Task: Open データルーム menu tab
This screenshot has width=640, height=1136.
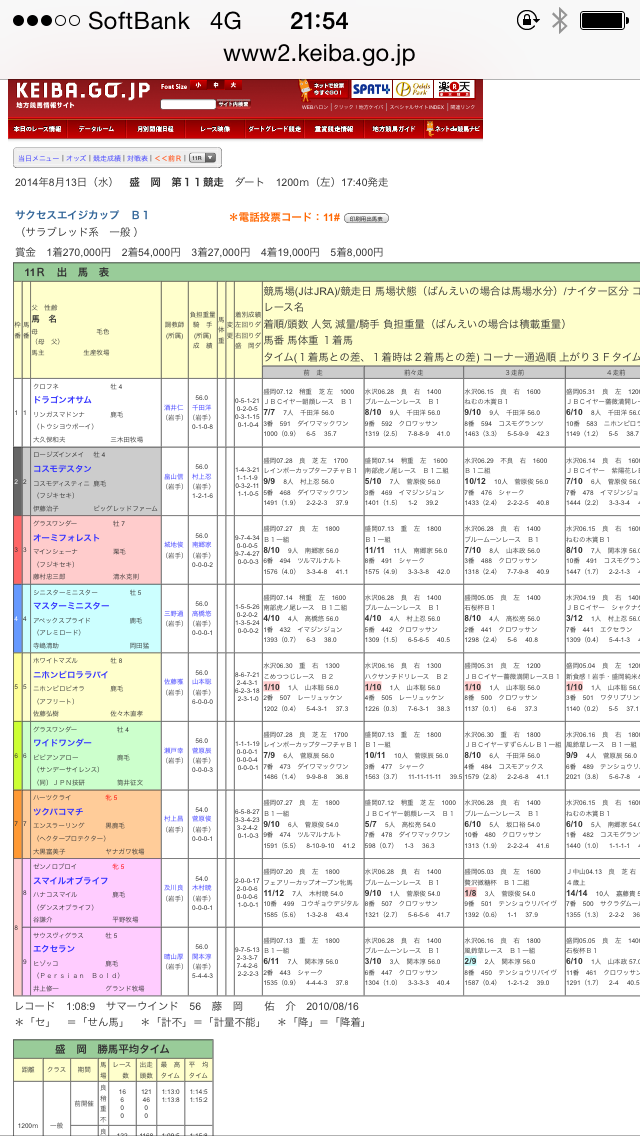Action: (x=97, y=129)
